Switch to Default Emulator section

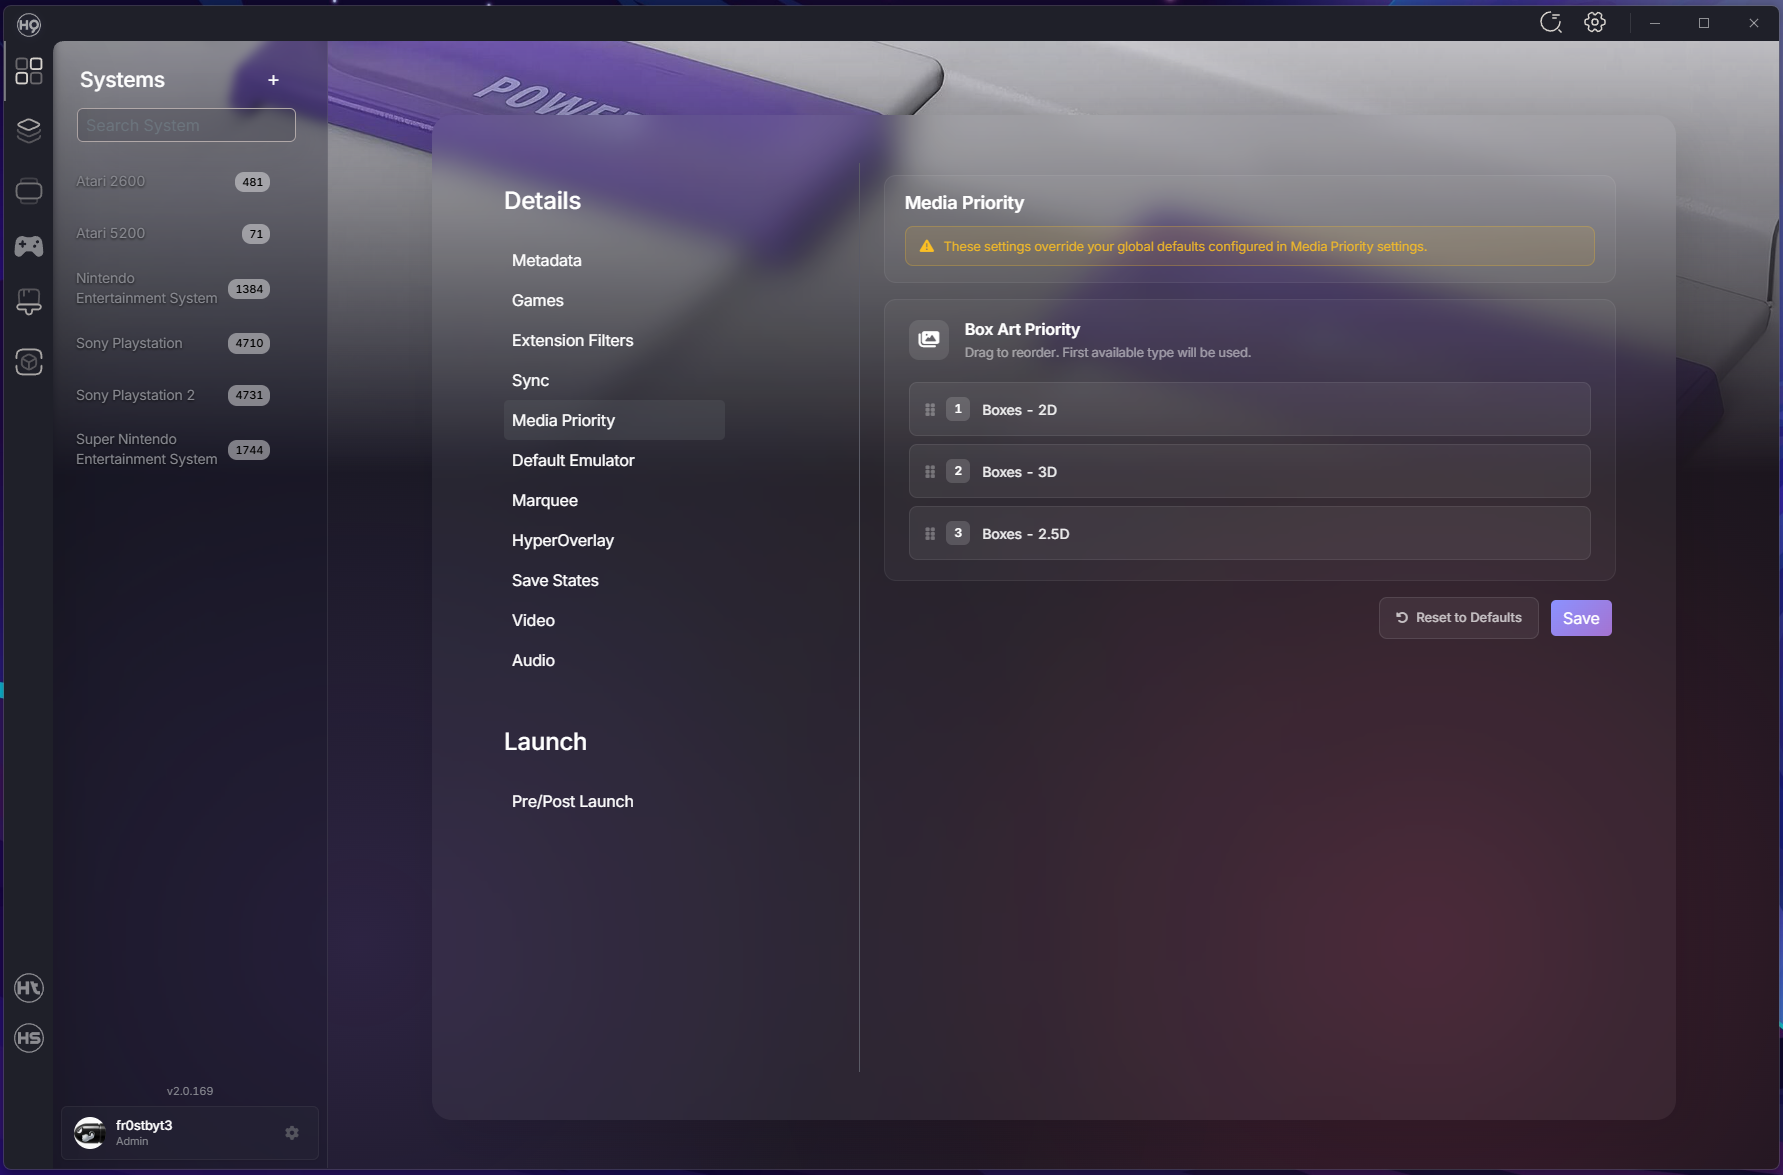click(x=573, y=460)
